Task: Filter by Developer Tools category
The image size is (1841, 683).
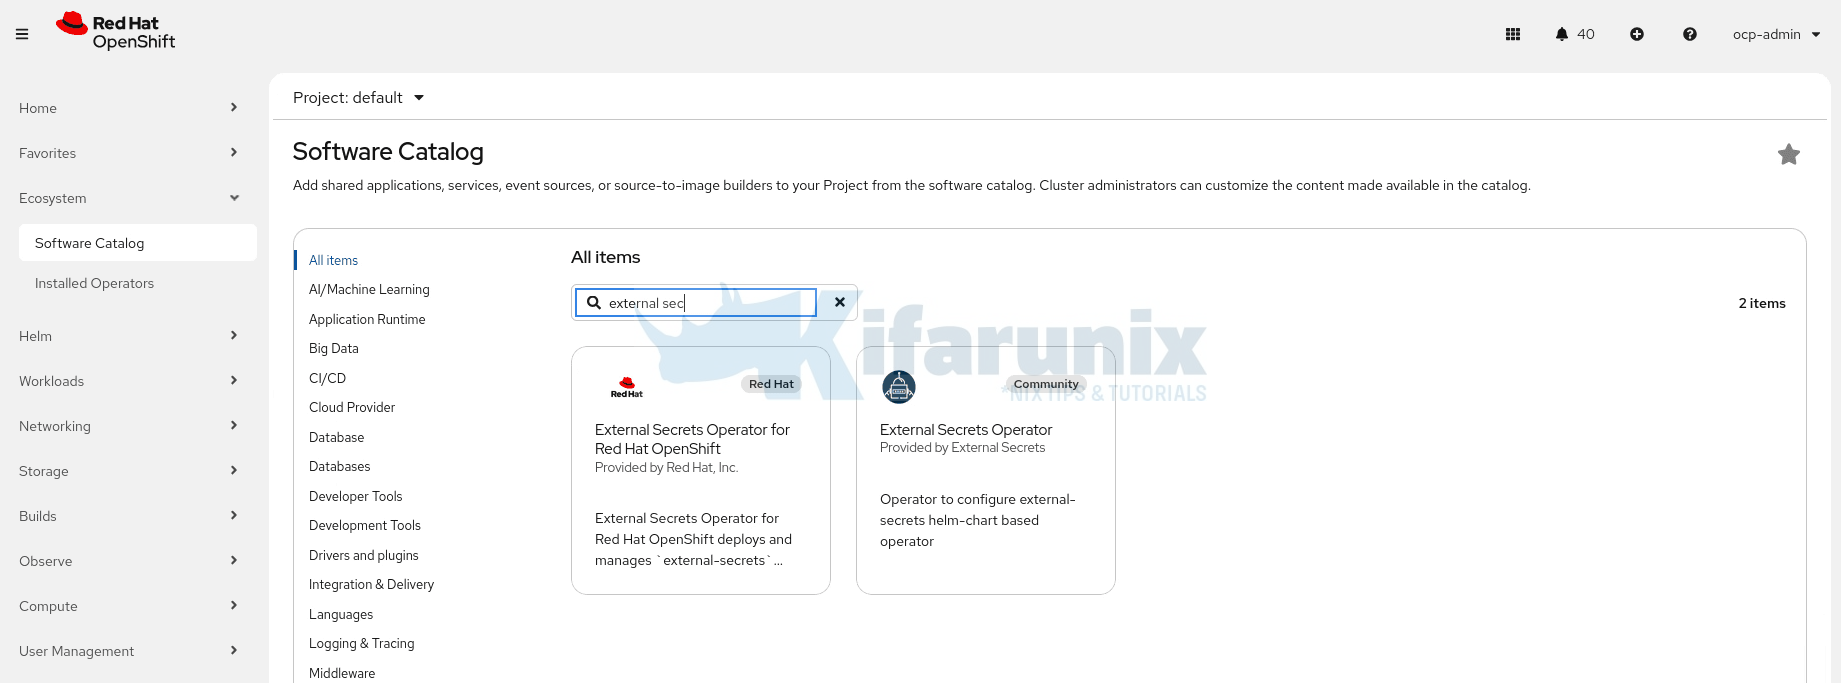Action: (355, 496)
